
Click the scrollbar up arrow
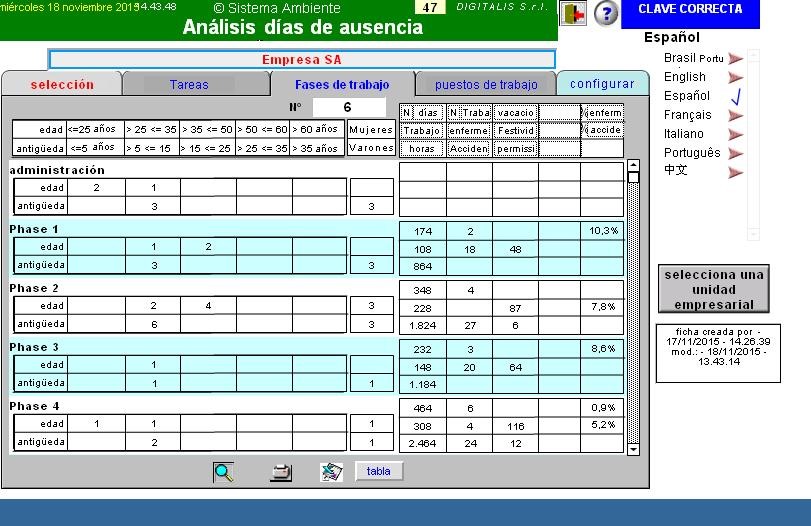pos(633,166)
